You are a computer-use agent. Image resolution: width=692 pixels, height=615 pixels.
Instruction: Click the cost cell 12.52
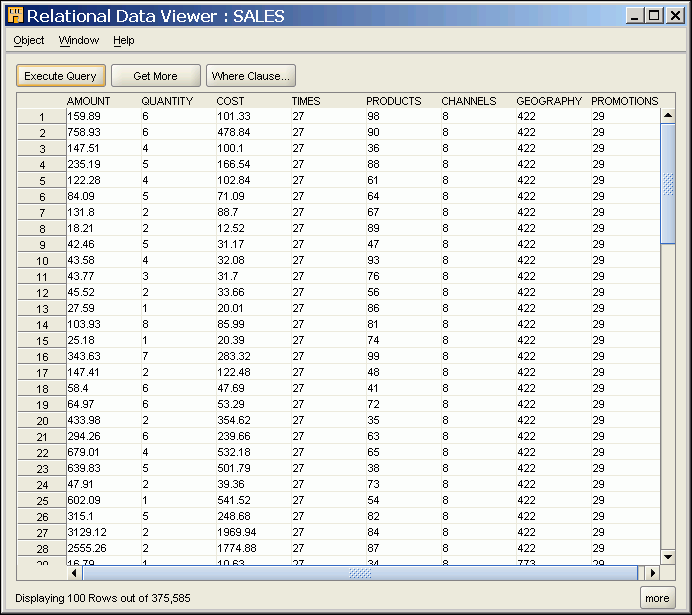click(254, 228)
